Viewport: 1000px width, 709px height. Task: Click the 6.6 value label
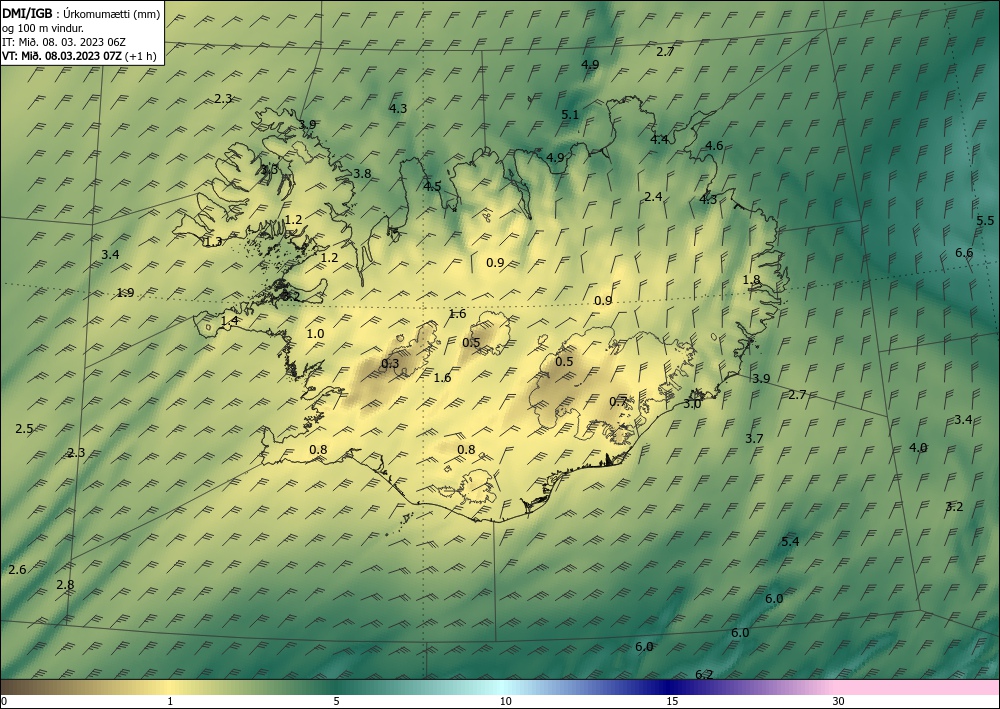coord(964,252)
